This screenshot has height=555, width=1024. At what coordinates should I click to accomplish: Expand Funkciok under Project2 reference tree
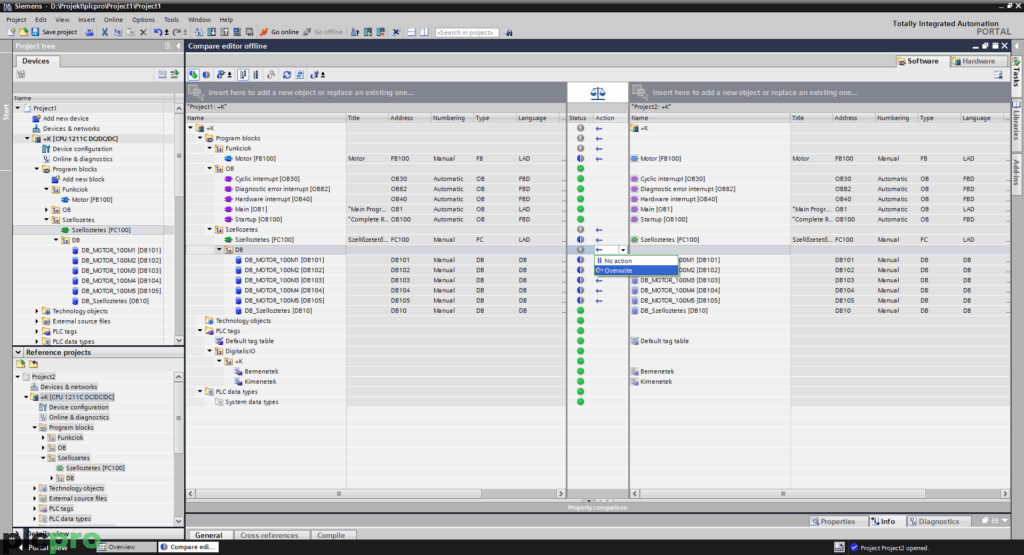43,438
